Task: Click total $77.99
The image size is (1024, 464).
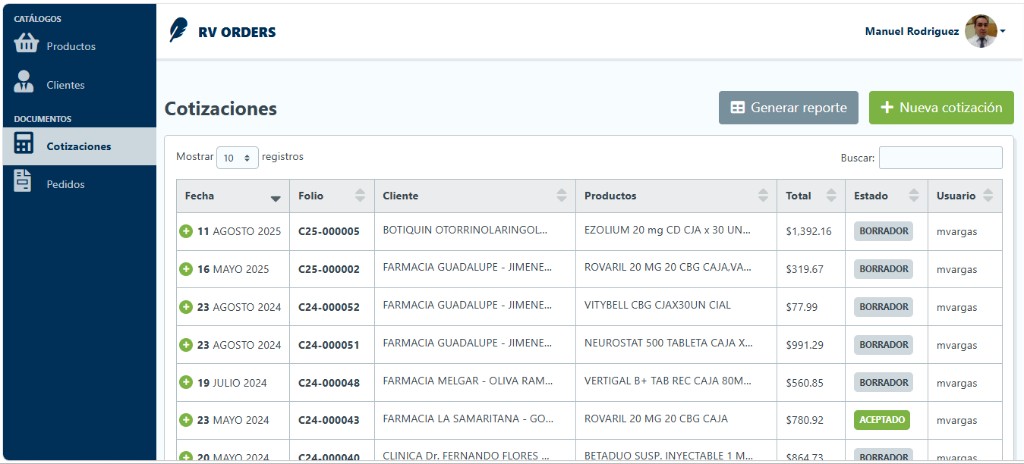Action: click(801, 307)
